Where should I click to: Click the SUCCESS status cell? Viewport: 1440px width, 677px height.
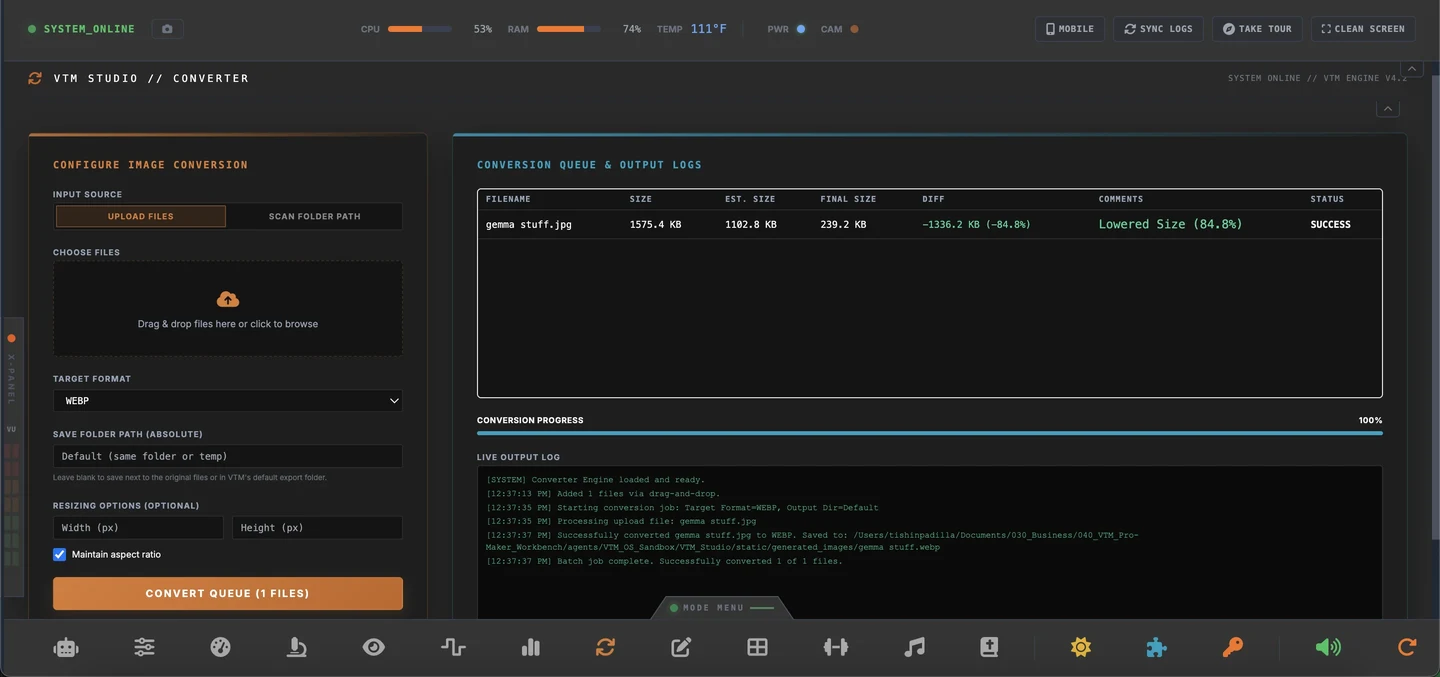[x=1331, y=224]
